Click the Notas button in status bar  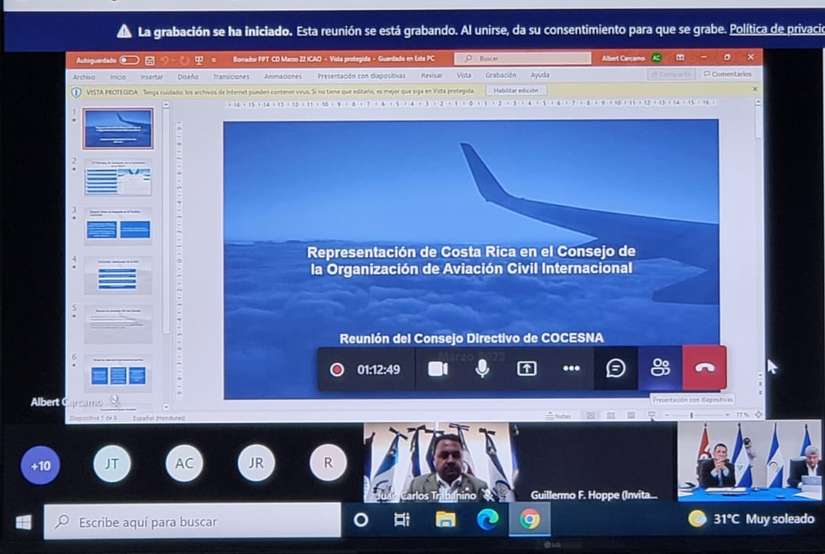coord(559,416)
